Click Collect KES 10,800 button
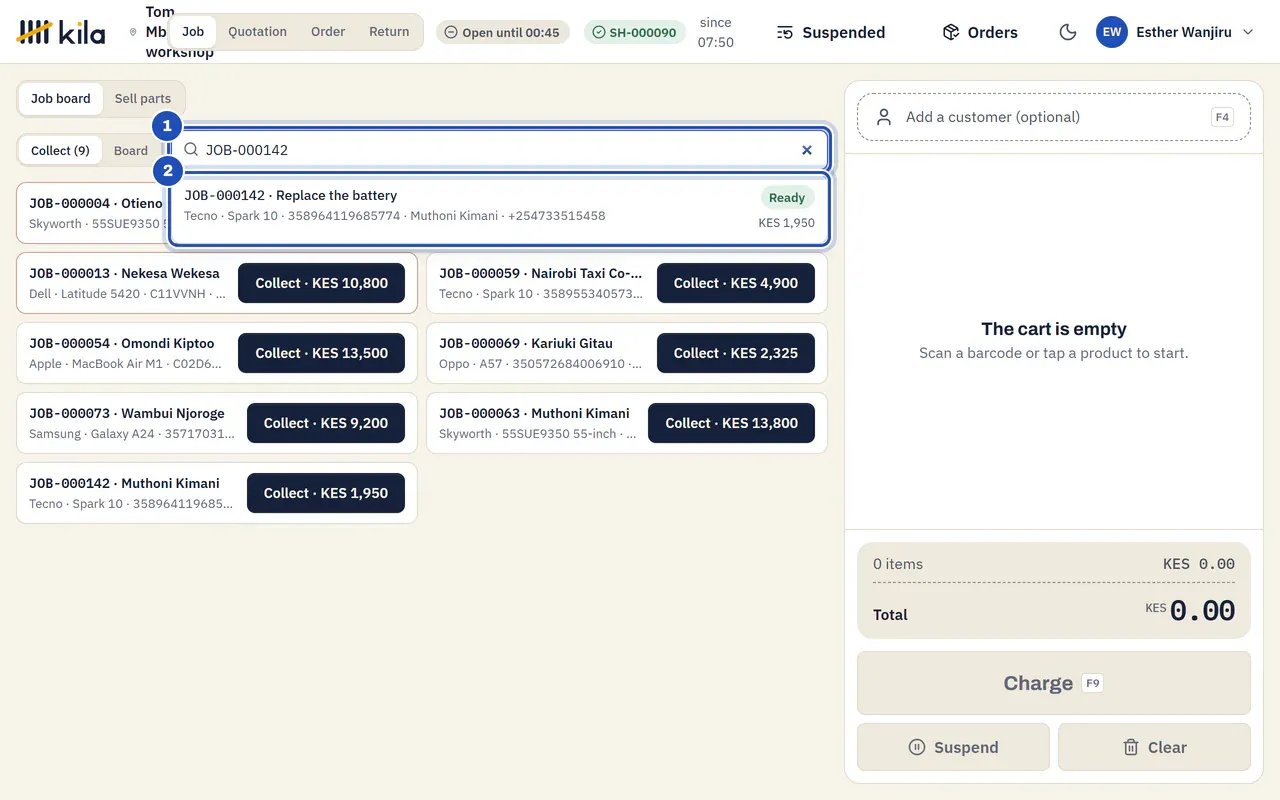The width and height of the screenshot is (1280, 800). point(321,283)
